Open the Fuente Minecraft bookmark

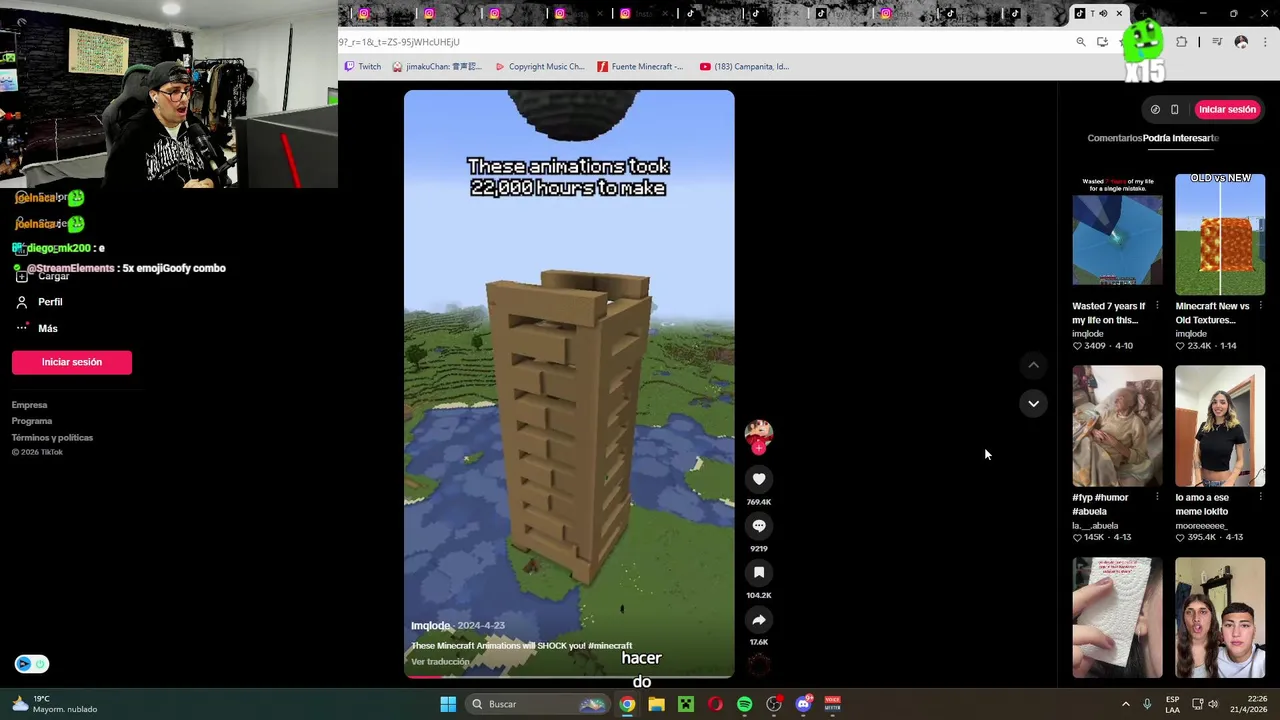pyautogui.click(x=640, y=67)
